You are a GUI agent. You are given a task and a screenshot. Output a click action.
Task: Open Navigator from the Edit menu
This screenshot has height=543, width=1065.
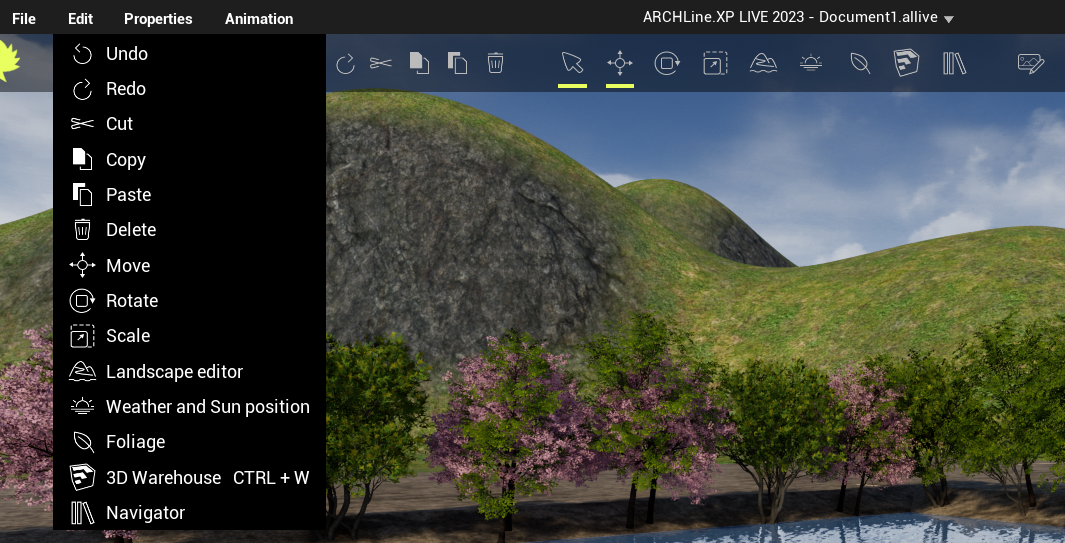coord(189,513)
